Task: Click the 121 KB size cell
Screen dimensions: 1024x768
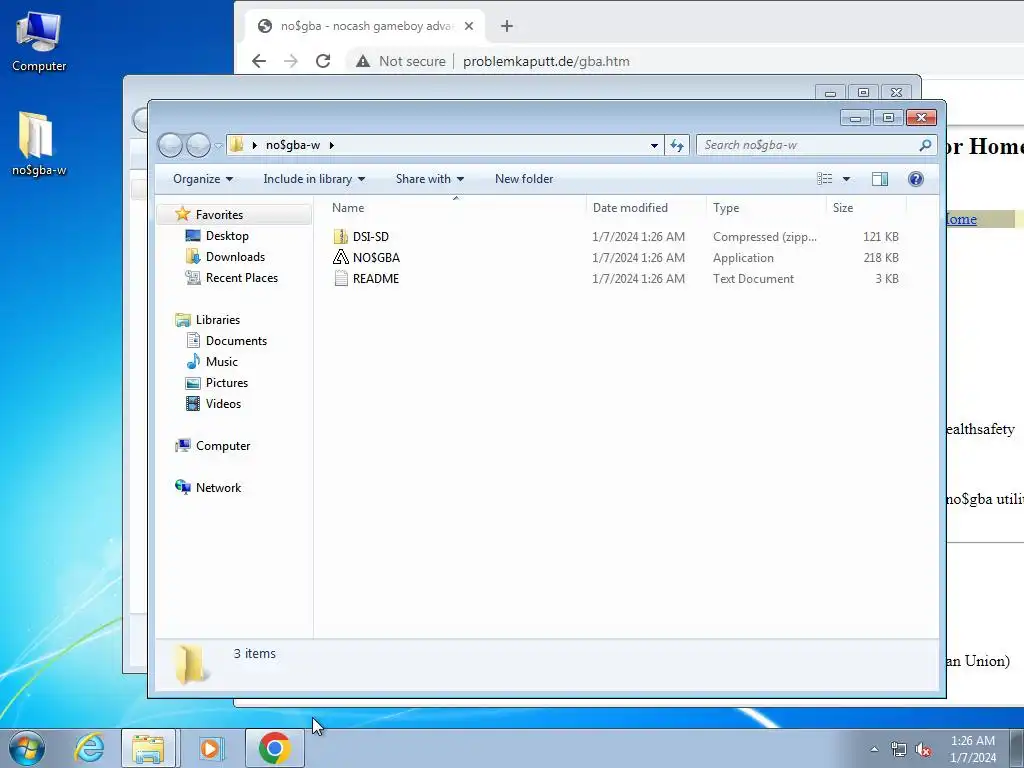Action: pyautogui.click(x=880, y=236)
